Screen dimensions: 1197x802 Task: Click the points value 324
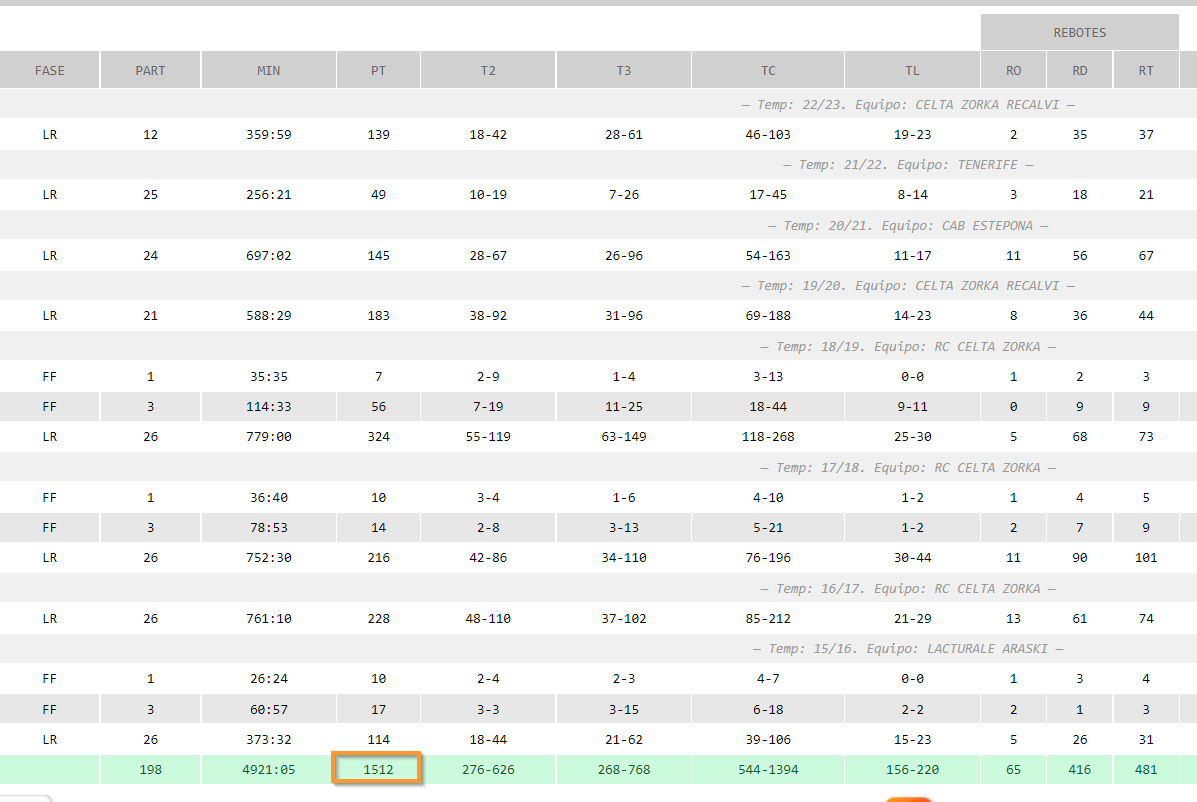click(x=379, y=436)
